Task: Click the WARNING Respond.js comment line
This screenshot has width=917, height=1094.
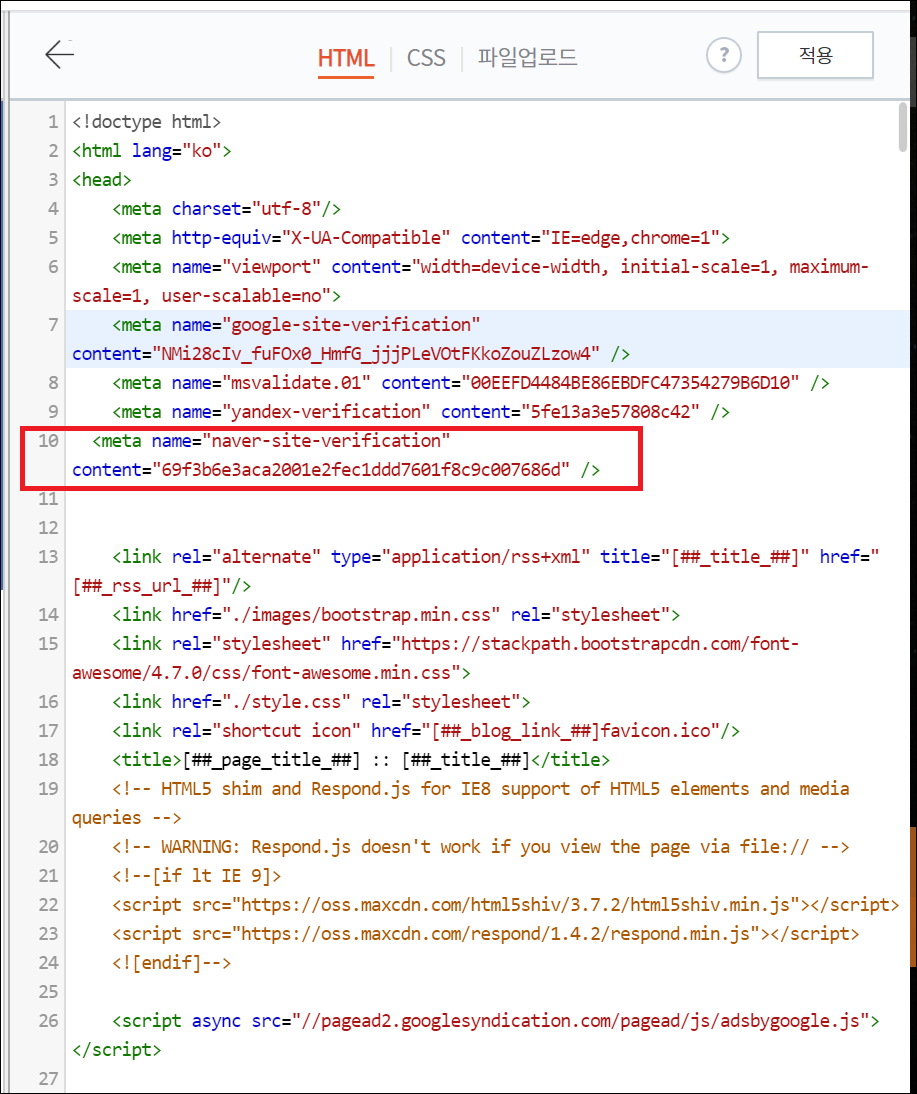Action: 481,847
